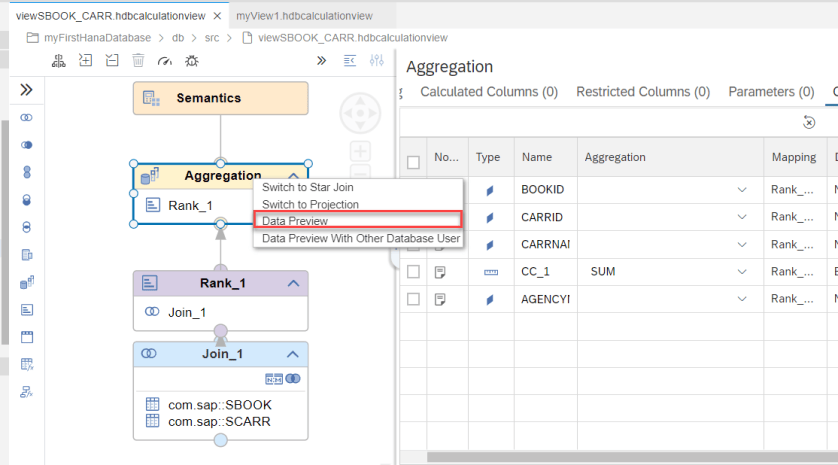Collapse the Rank_1 node

coord(293,283)
